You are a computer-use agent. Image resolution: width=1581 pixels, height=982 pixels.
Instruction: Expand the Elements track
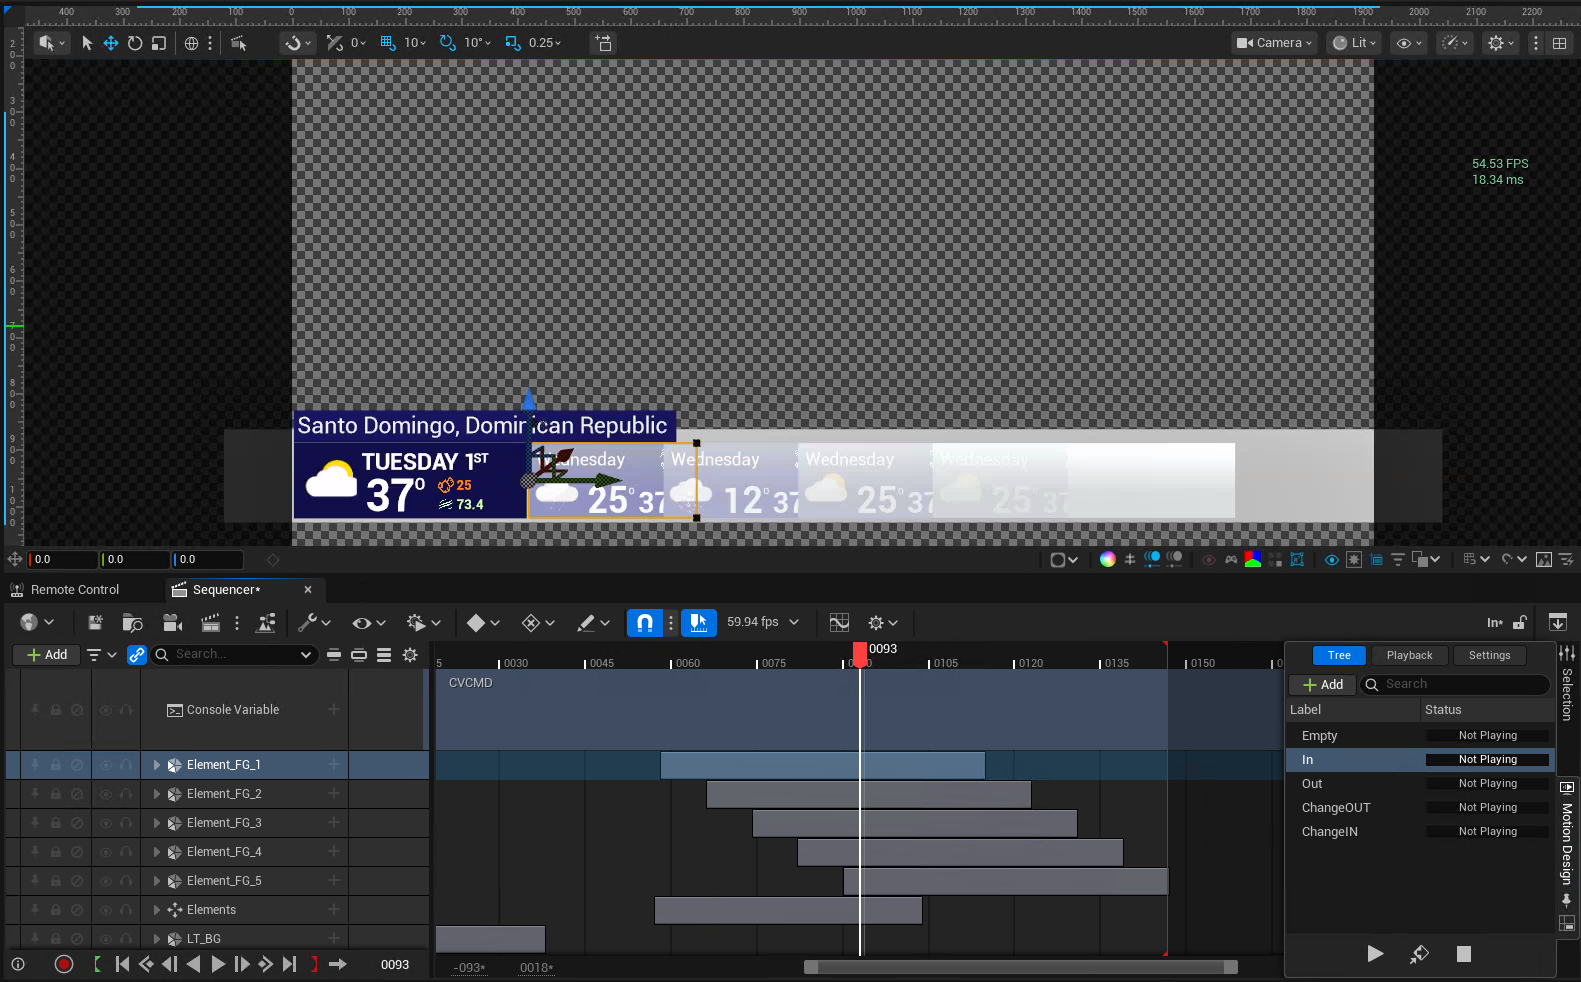click(x=157, y=910)
